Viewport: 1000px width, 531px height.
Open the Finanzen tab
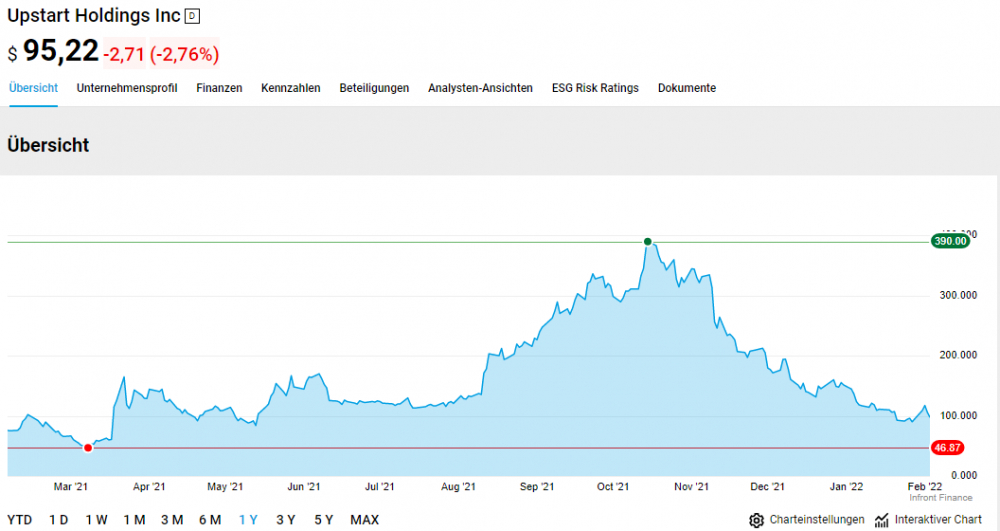[x=219, y=88]
